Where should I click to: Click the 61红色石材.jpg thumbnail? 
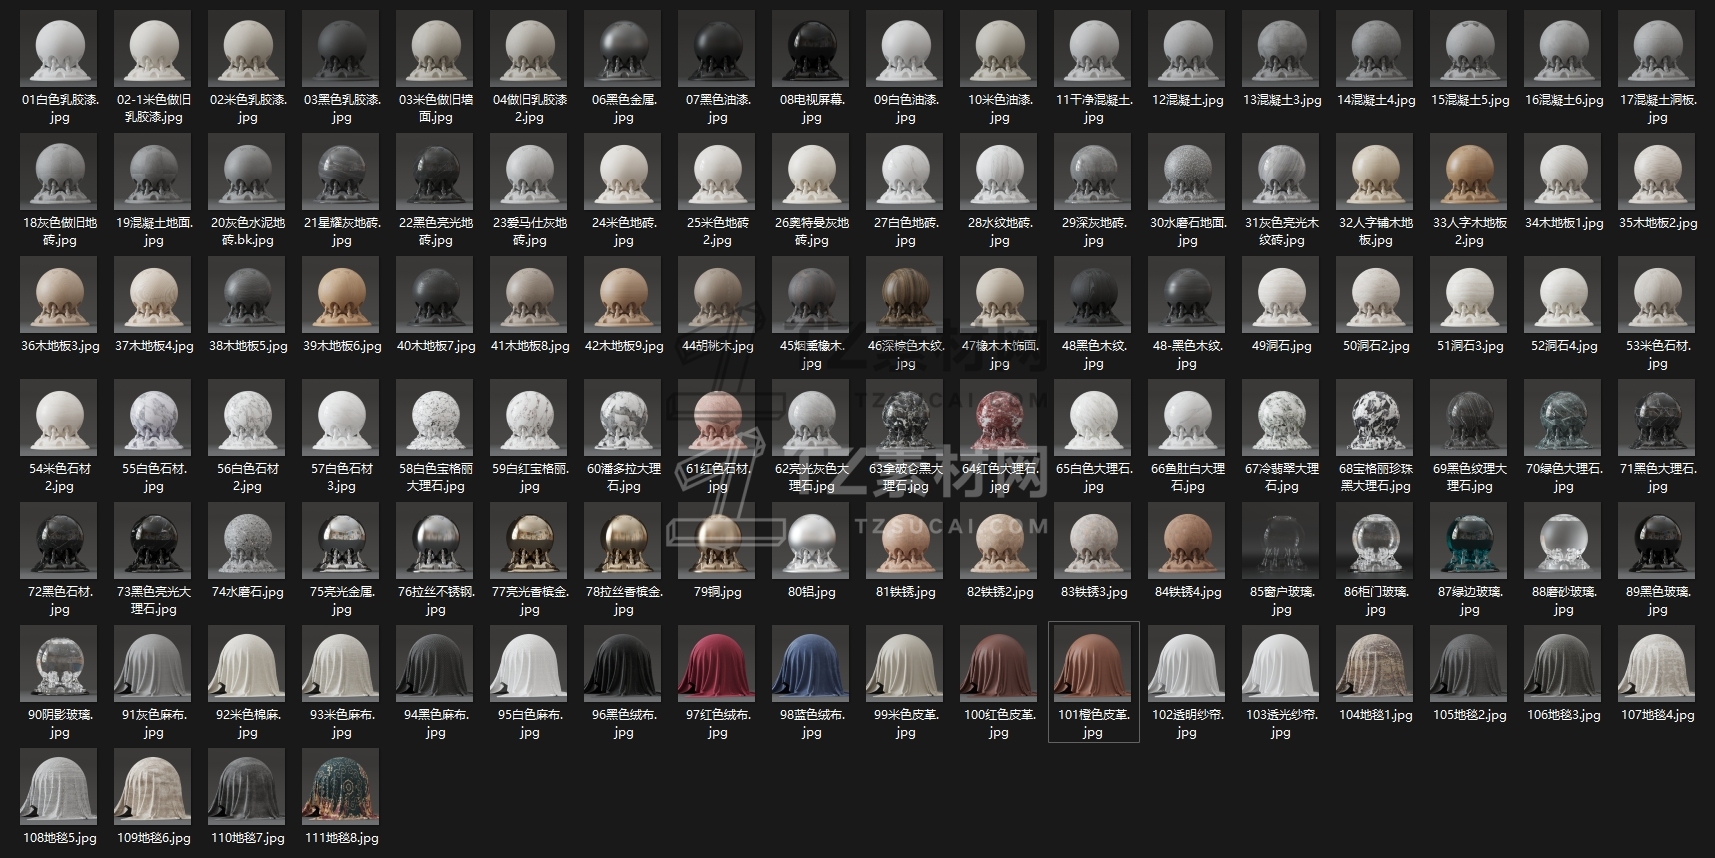pos(717,418)
